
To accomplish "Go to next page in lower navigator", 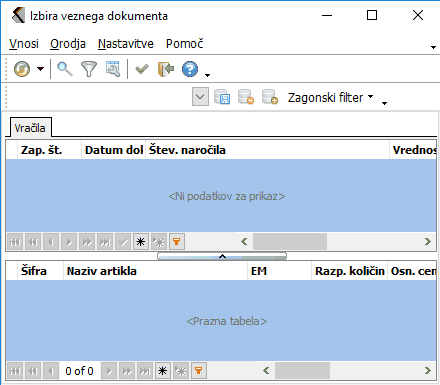I will [127, 371].
